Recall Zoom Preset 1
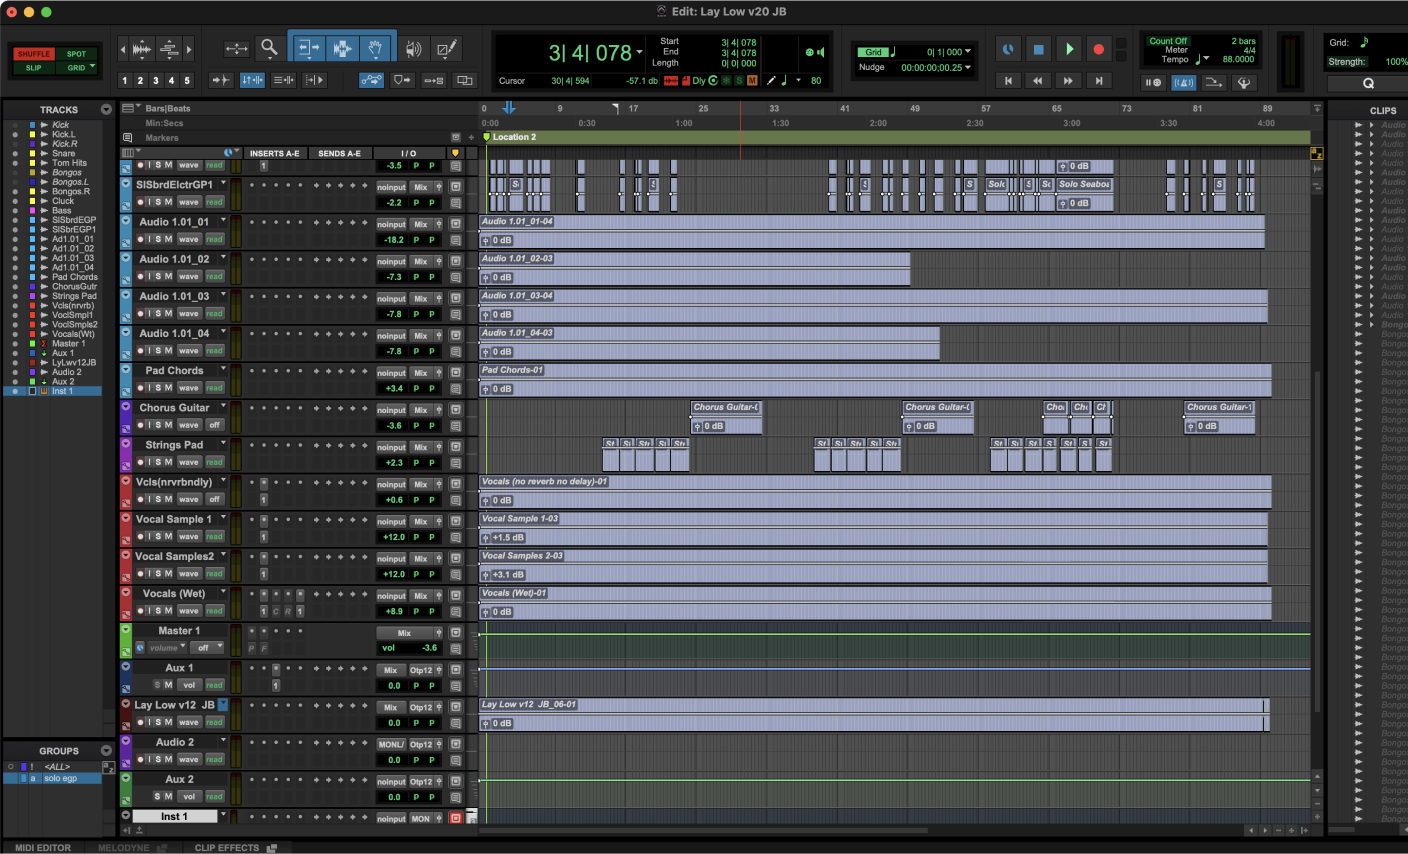The height and width of the screenshot is (854, 1408). coord(124,80)
